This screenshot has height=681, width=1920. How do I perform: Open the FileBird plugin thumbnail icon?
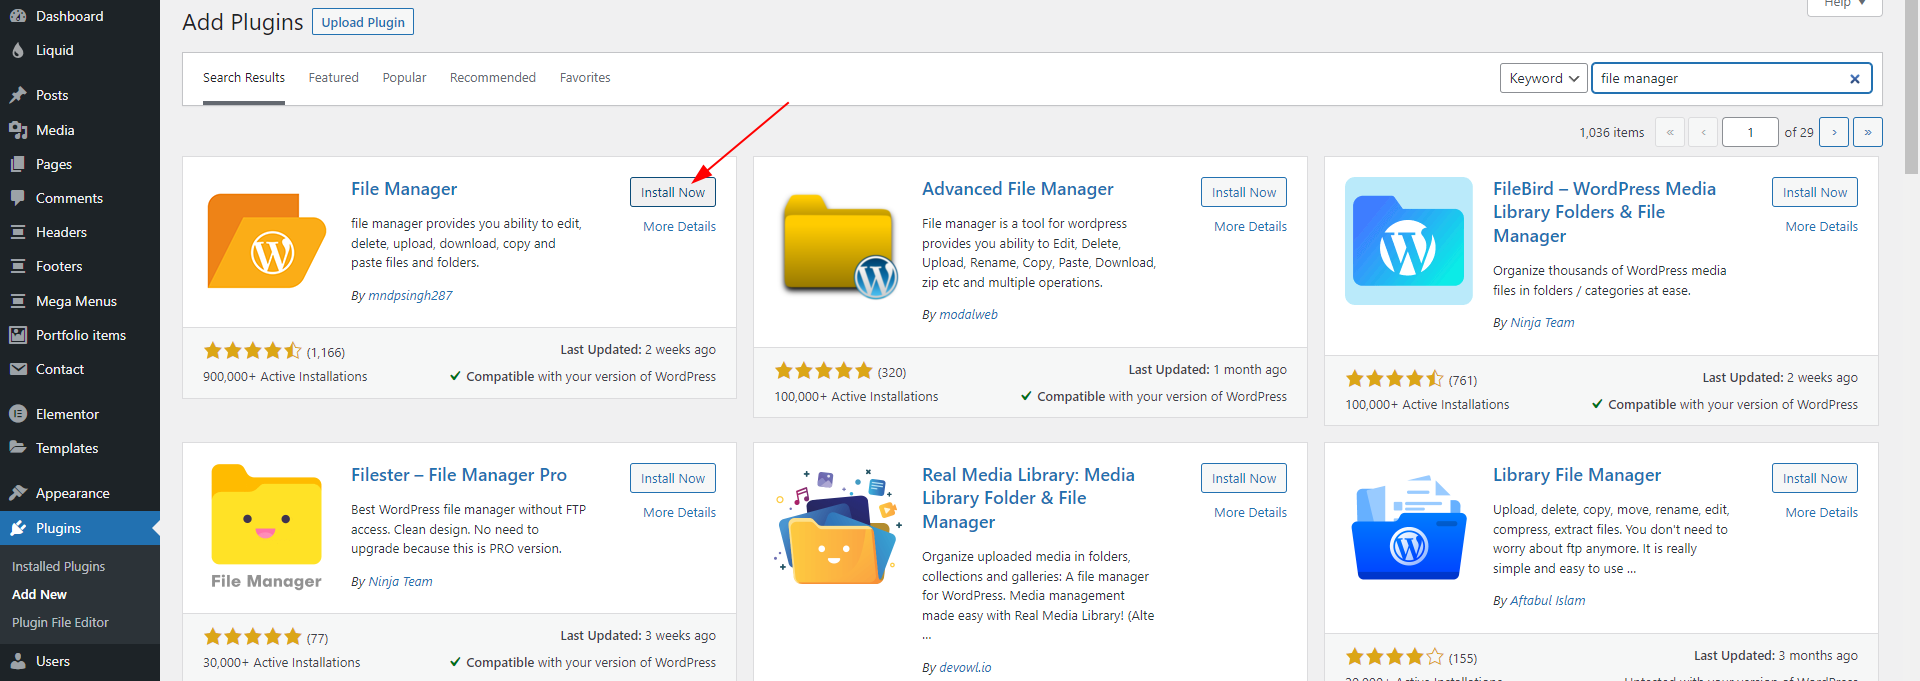pos(1408,241)
